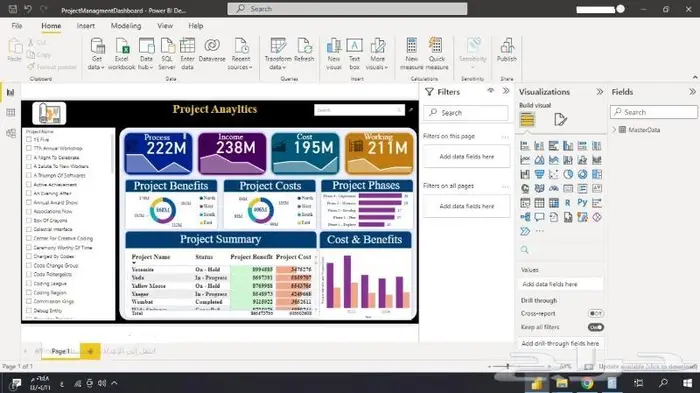Open 'Filters on this page' more options
The height and width of the screenshot is (393, 700).
(x=505, y=136)
